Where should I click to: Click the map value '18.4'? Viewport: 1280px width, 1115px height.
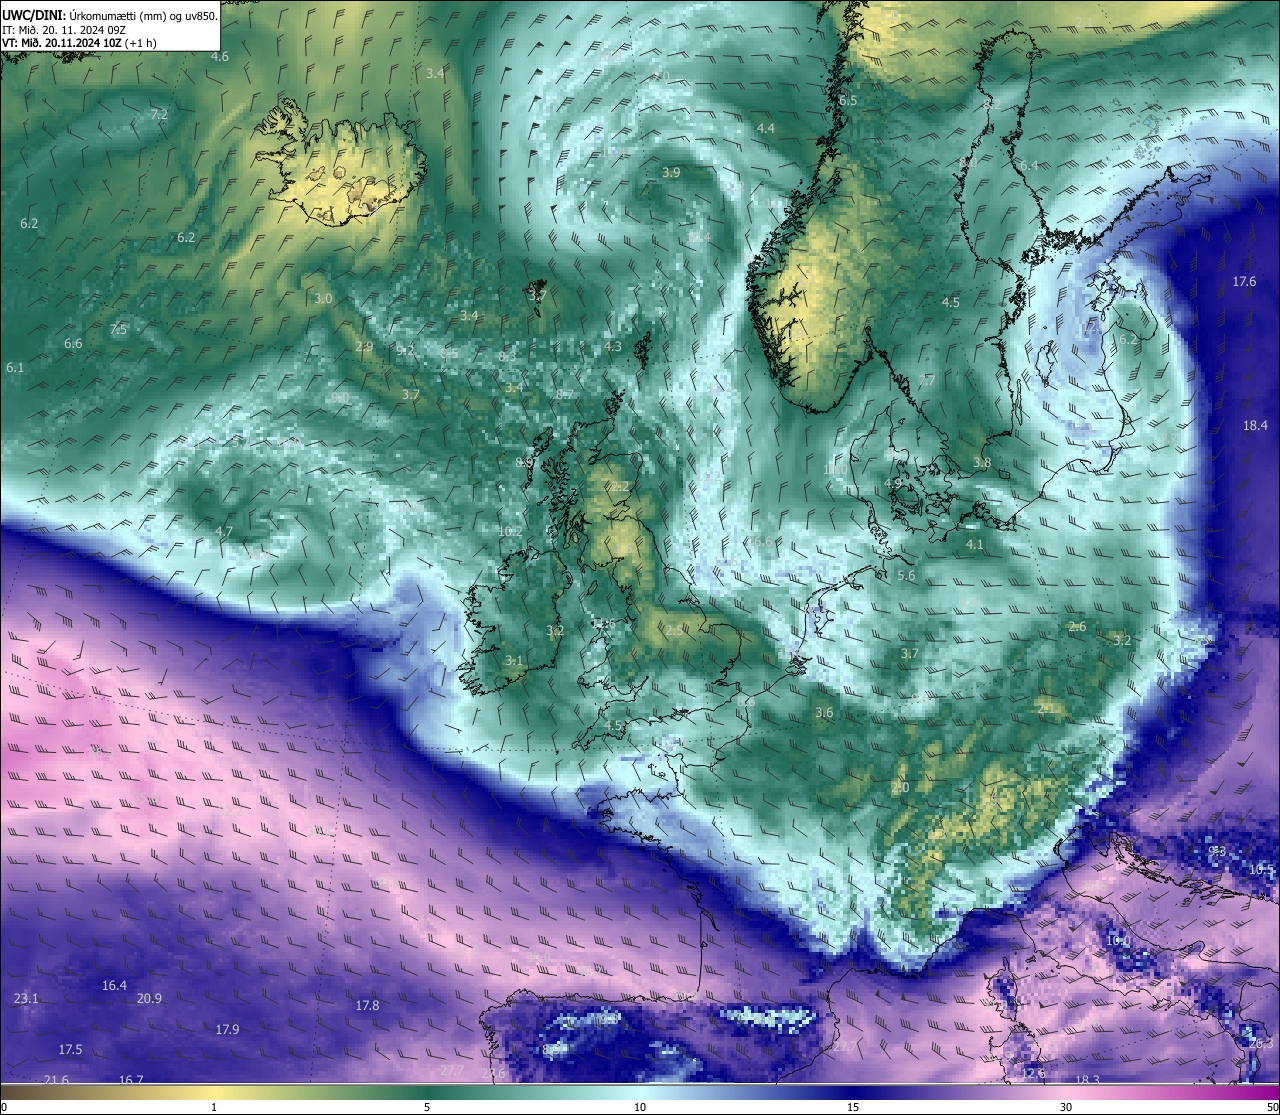[1255, 426]
